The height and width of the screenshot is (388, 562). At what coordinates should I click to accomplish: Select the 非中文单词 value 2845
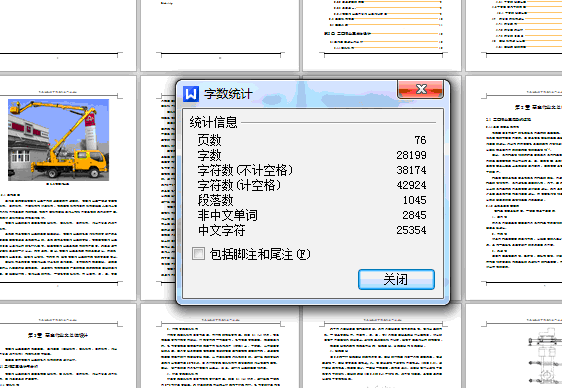(x=414, y=215)
